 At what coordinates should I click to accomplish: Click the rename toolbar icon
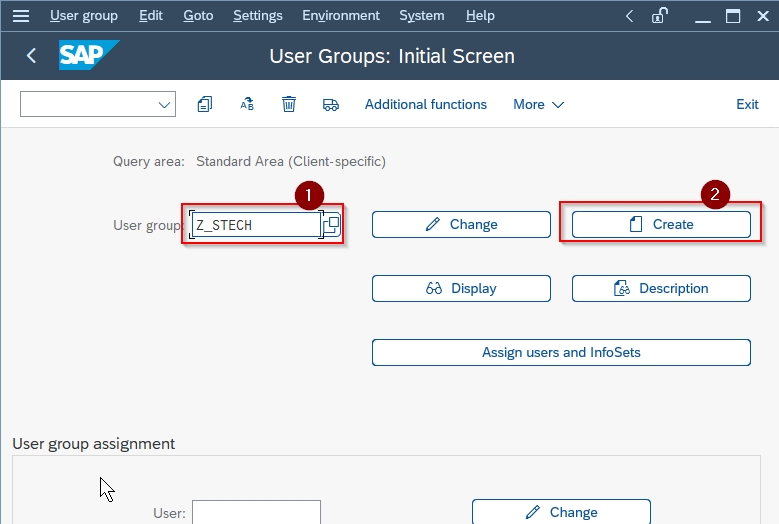[x=247, y=104]
